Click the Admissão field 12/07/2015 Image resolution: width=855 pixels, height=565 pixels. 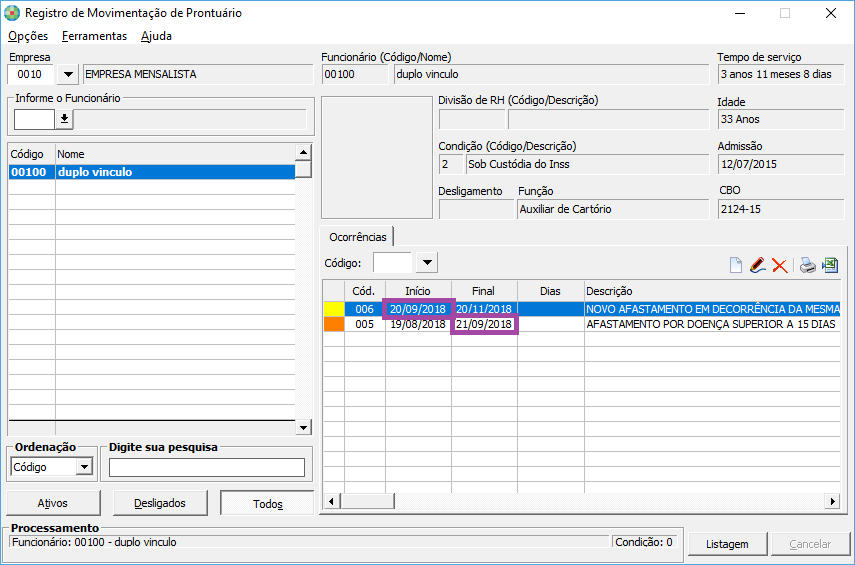click(x=781, y=164)
